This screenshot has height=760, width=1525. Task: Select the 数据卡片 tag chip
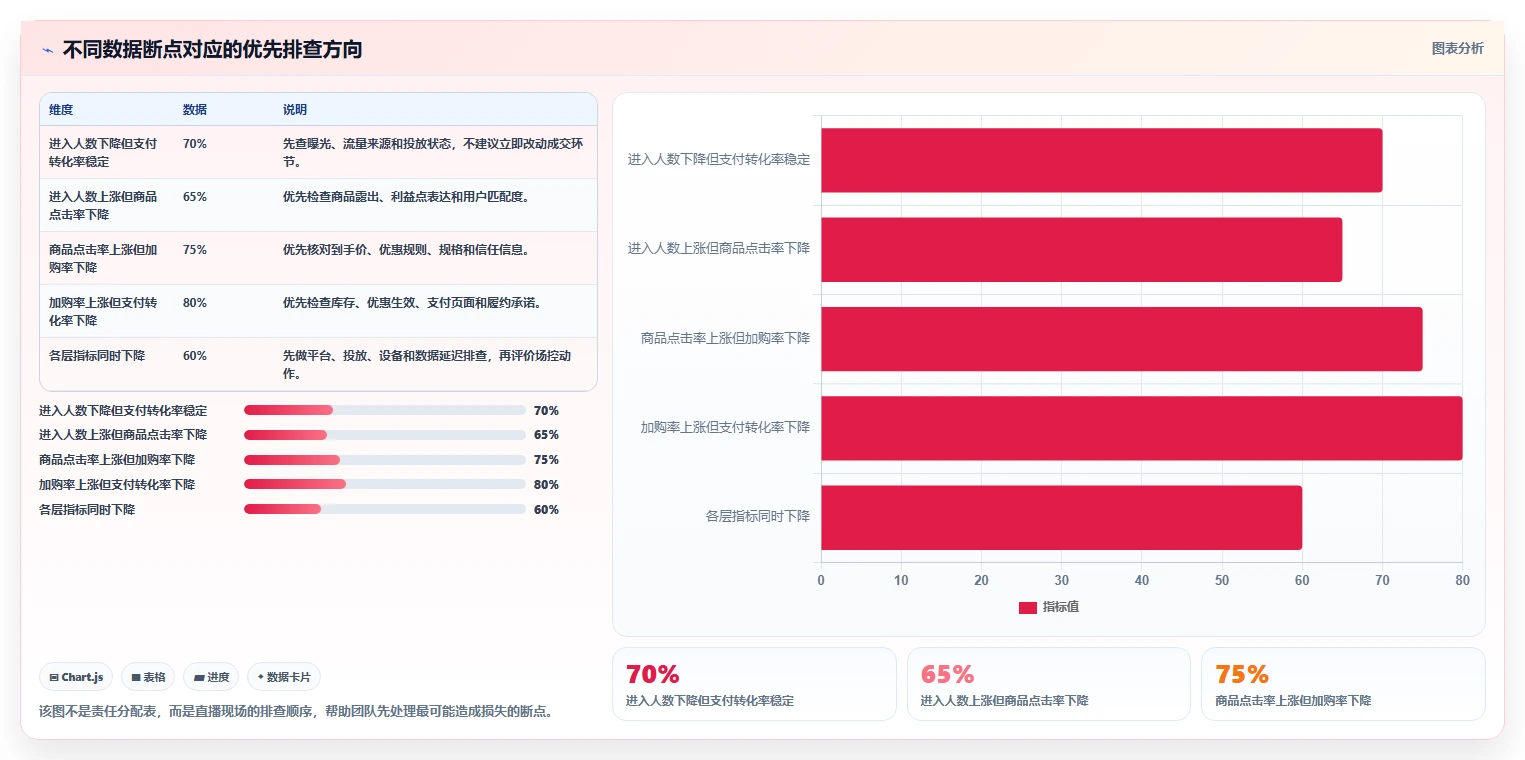tap(284, 677)
